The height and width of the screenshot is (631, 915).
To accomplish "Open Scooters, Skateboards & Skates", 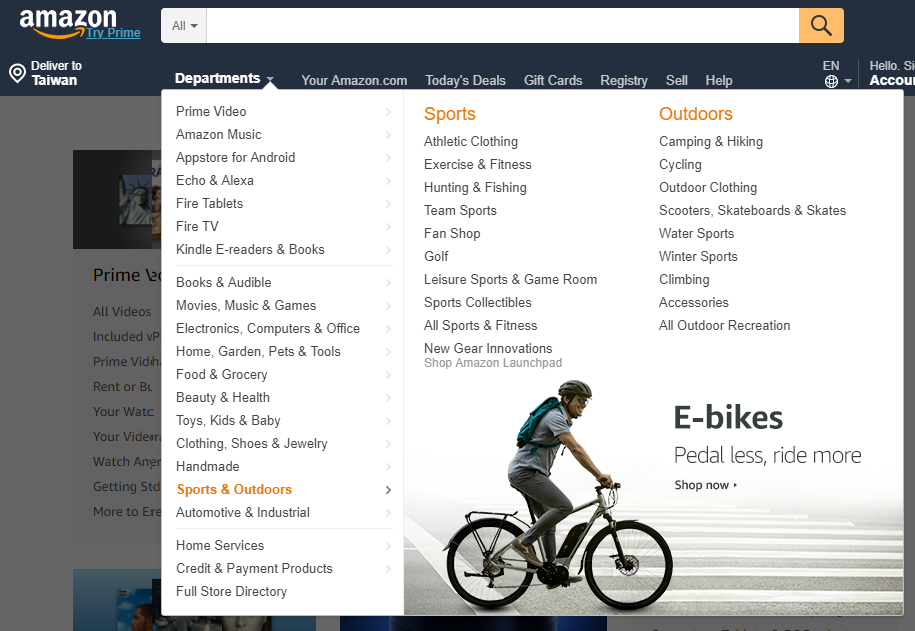I will click(x=752, y=211).
